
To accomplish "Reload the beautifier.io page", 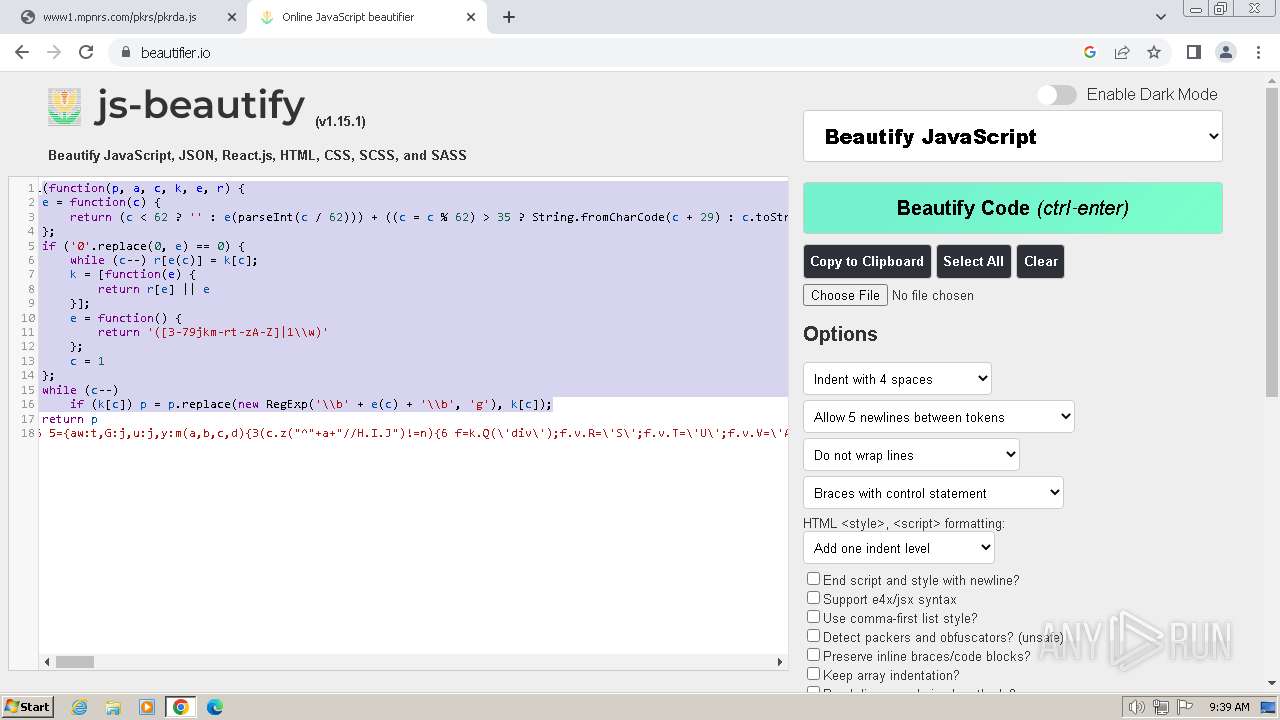I will pos(86,52).
